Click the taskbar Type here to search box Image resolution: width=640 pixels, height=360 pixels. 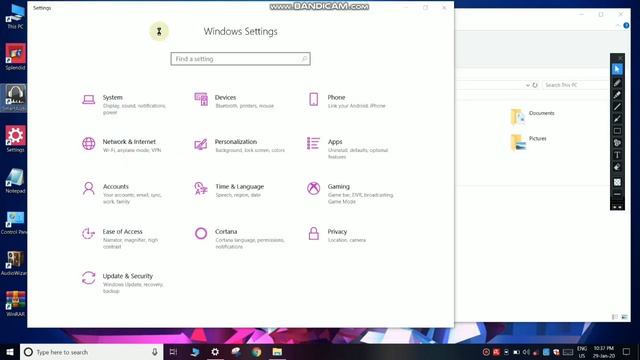(91, 352)
